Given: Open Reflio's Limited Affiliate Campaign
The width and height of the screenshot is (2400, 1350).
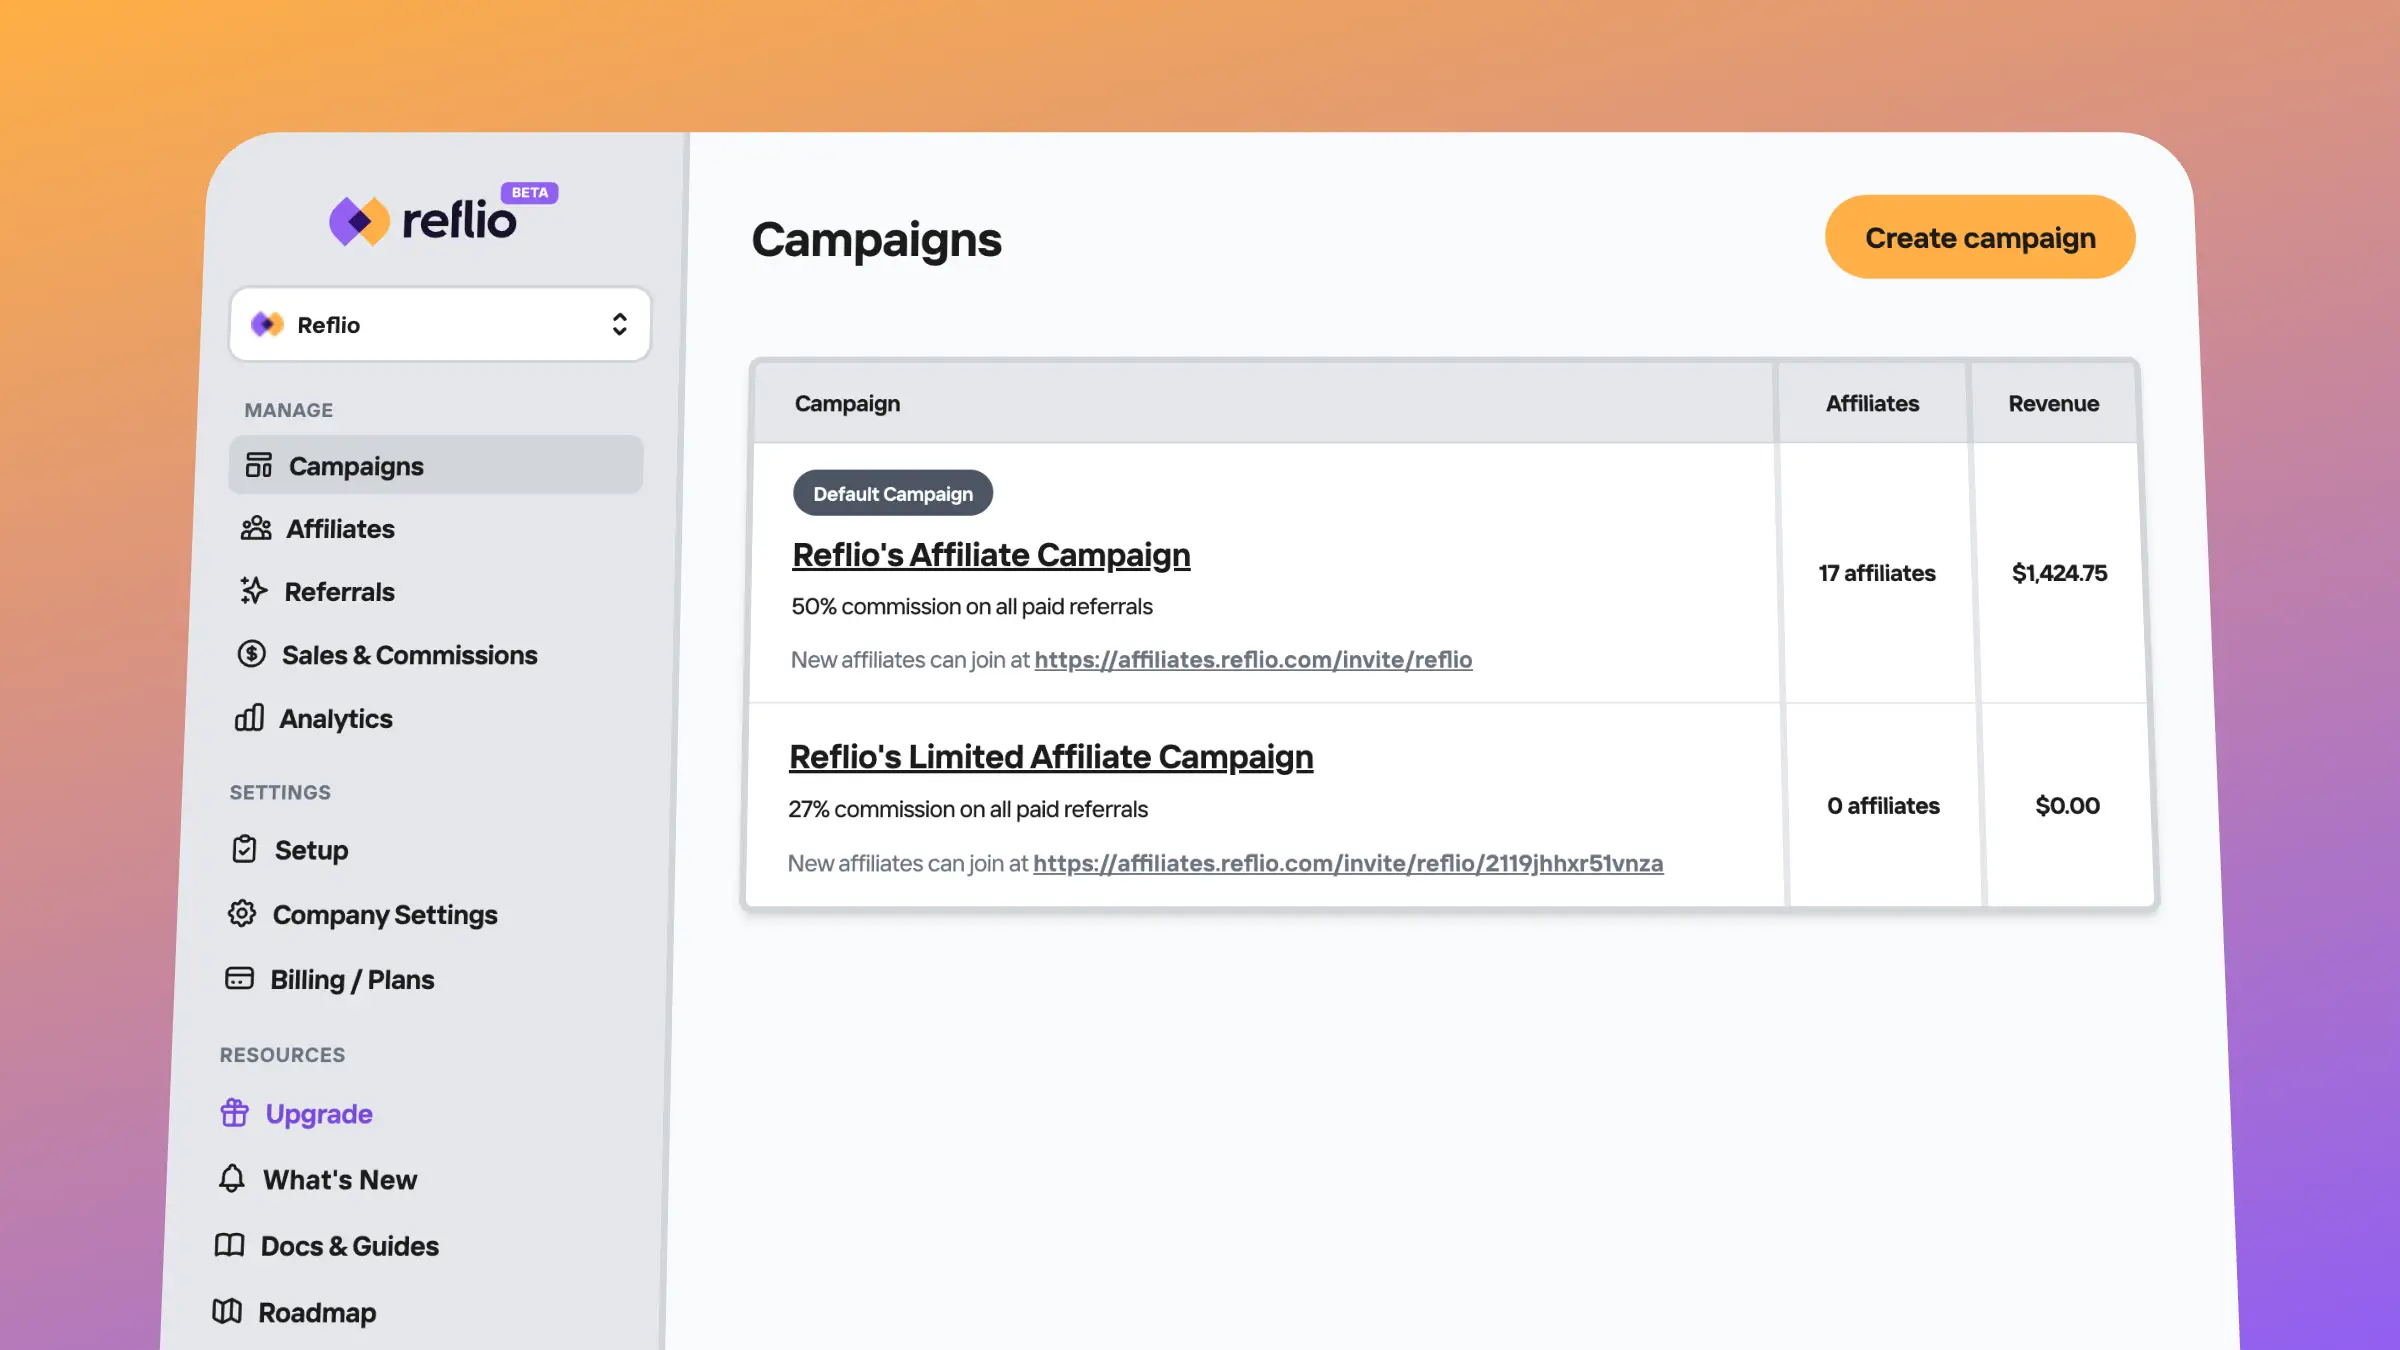Looking at the screenshot, I should click(x=1050, y=757).
